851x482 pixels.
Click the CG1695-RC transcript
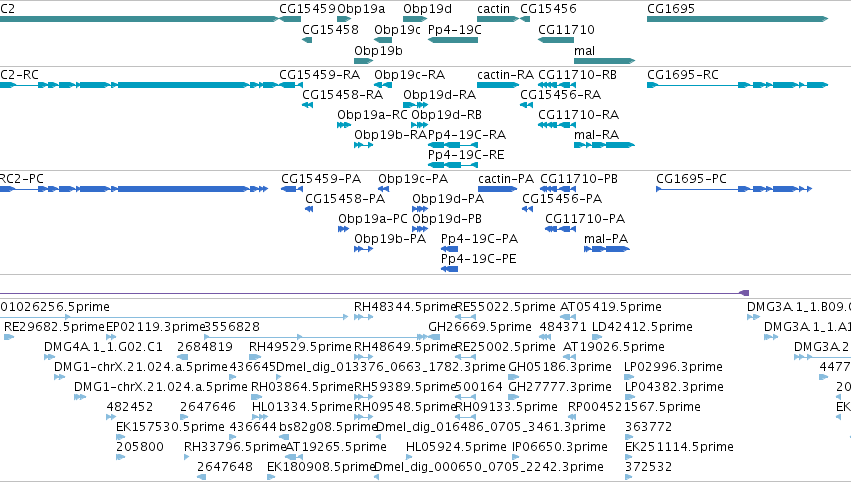[x=737, y=85]
